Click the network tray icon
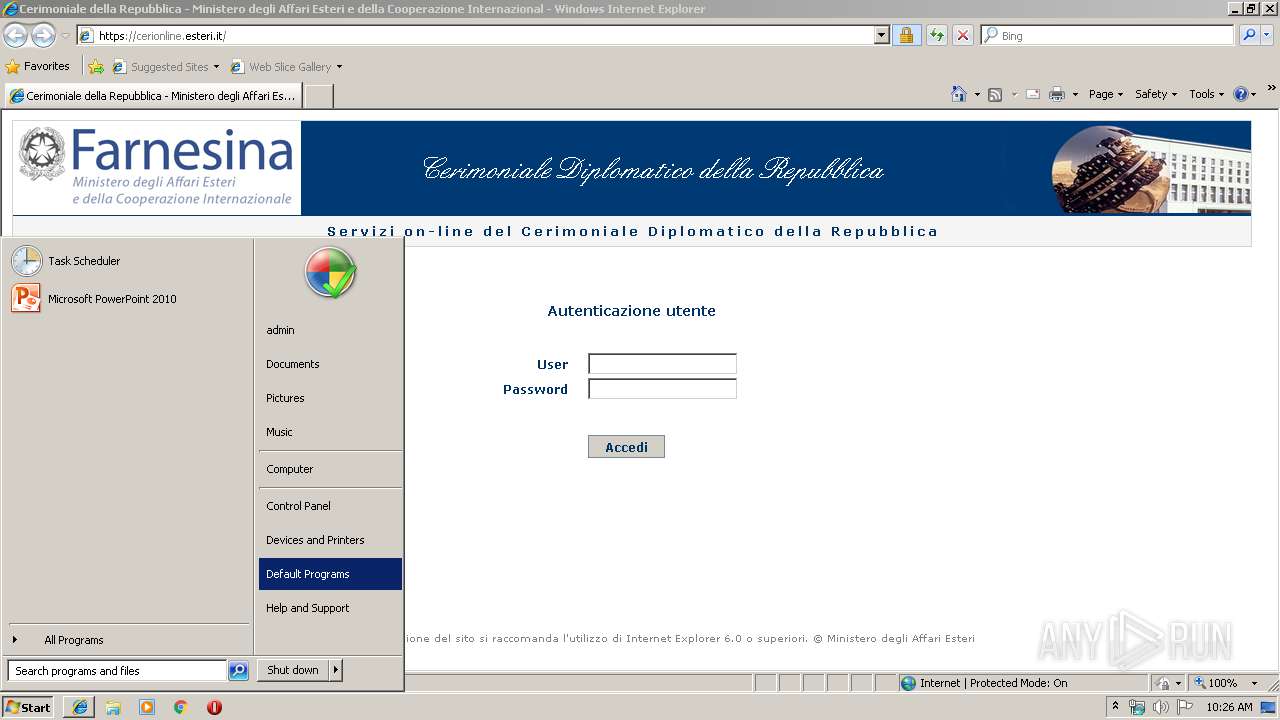This screenshot has width=1280, height=720. coord(1137,707)
